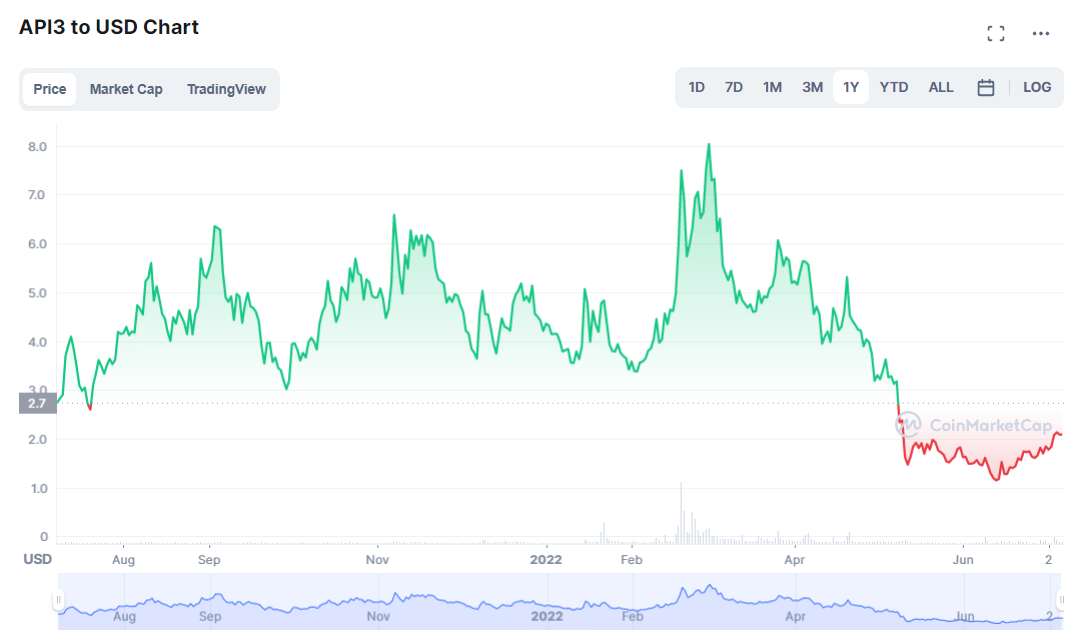Grab the left range slider handle
Viewport: 1080px width, 638px height.
click(x=58, y=600)
